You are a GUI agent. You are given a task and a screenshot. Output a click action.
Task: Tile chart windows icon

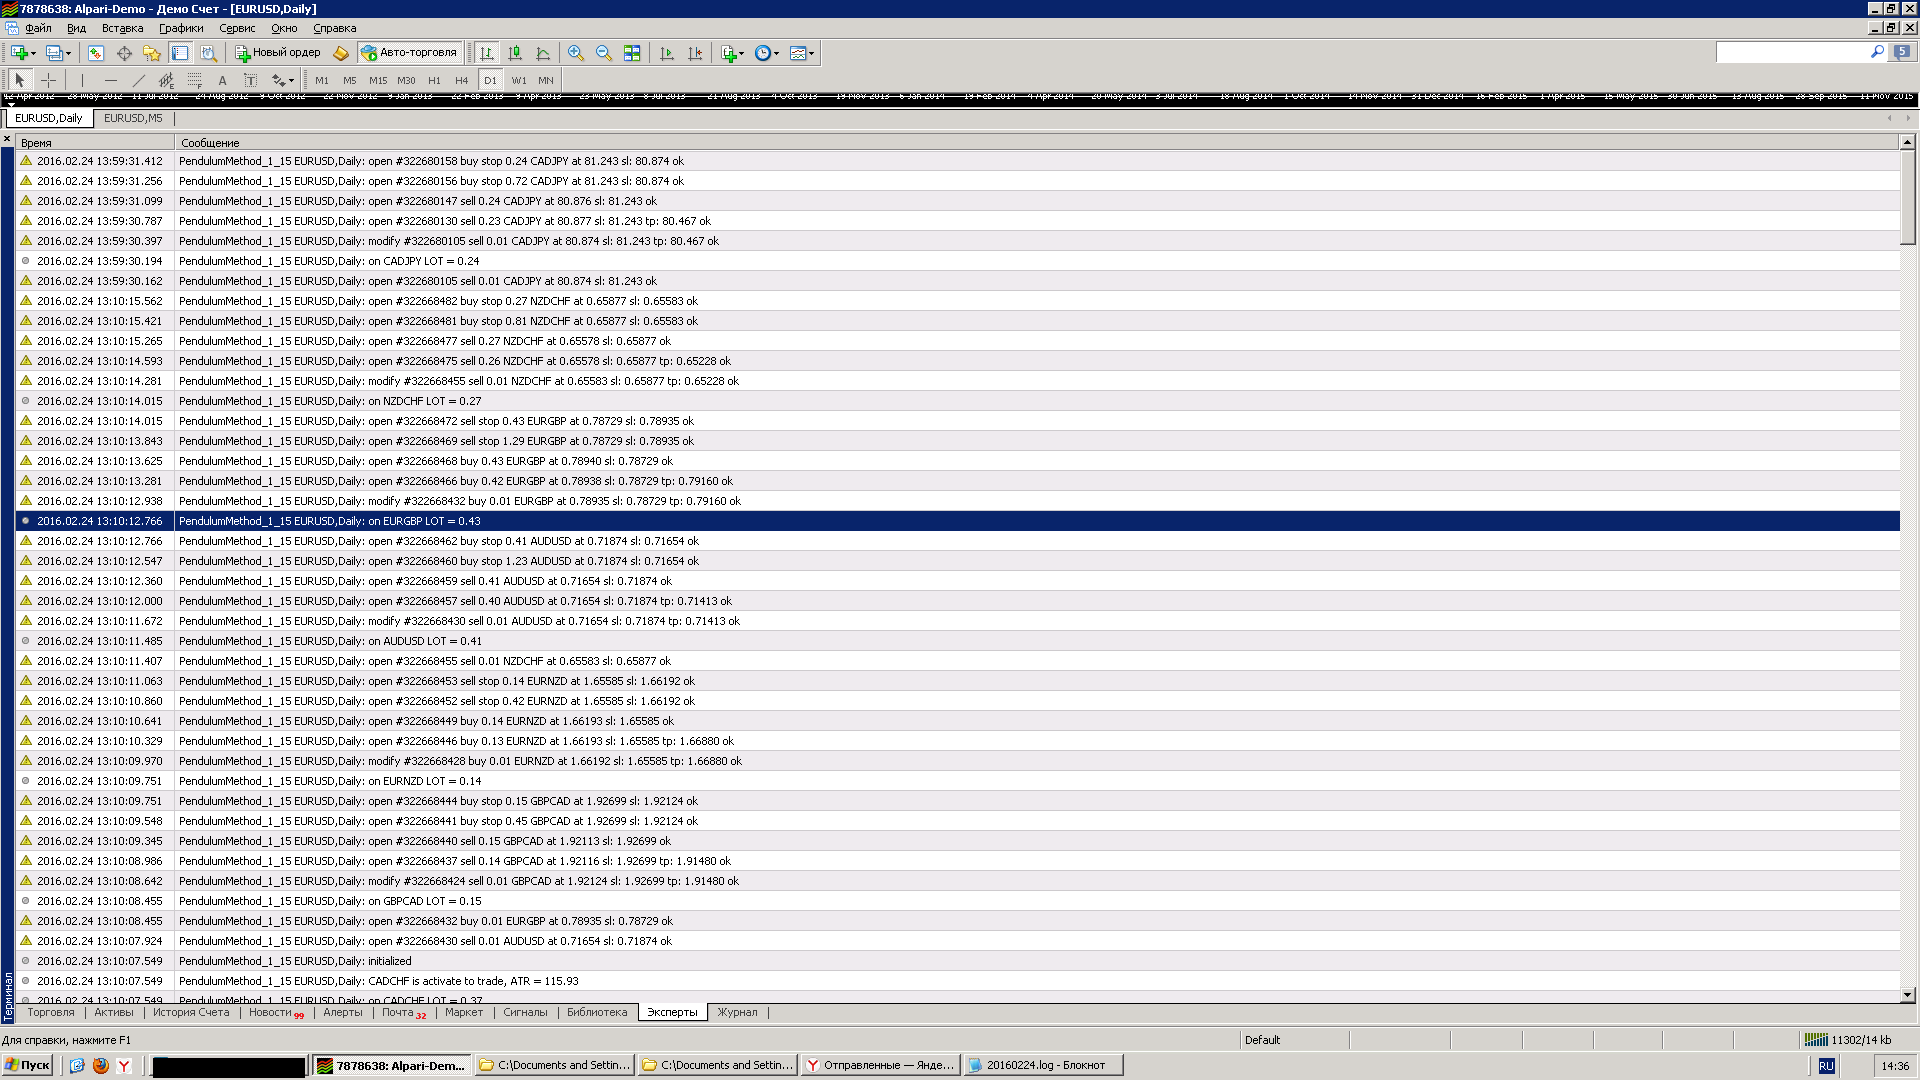coord(632,53)
